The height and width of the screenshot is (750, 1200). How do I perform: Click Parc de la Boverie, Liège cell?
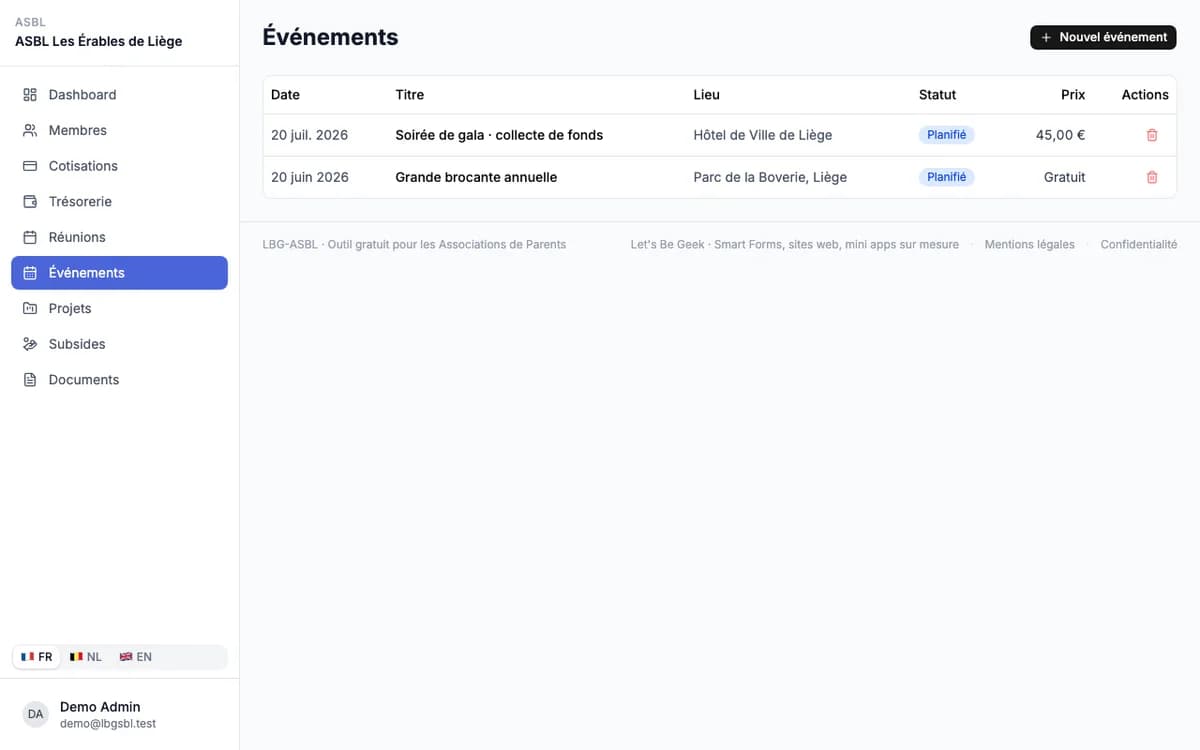click(x=770, y=177)
